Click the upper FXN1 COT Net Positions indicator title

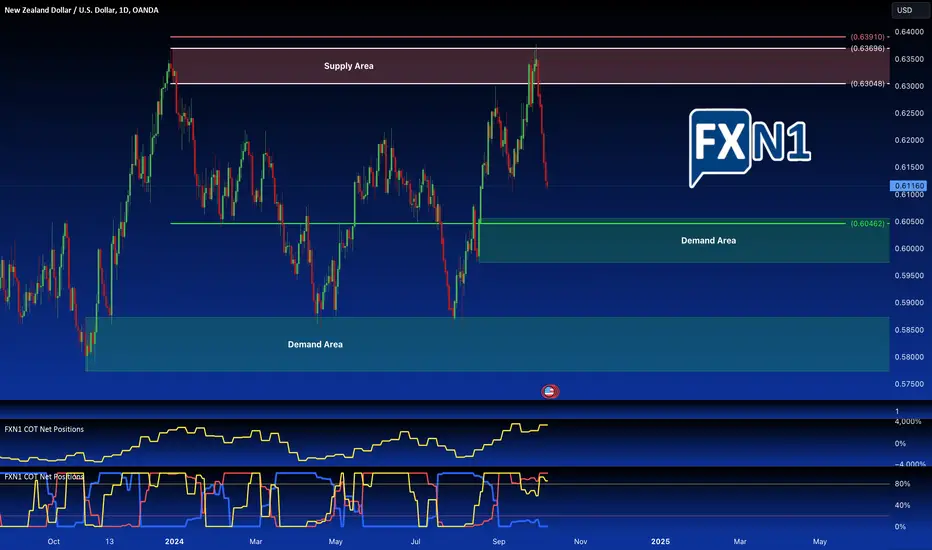[44, 429]
